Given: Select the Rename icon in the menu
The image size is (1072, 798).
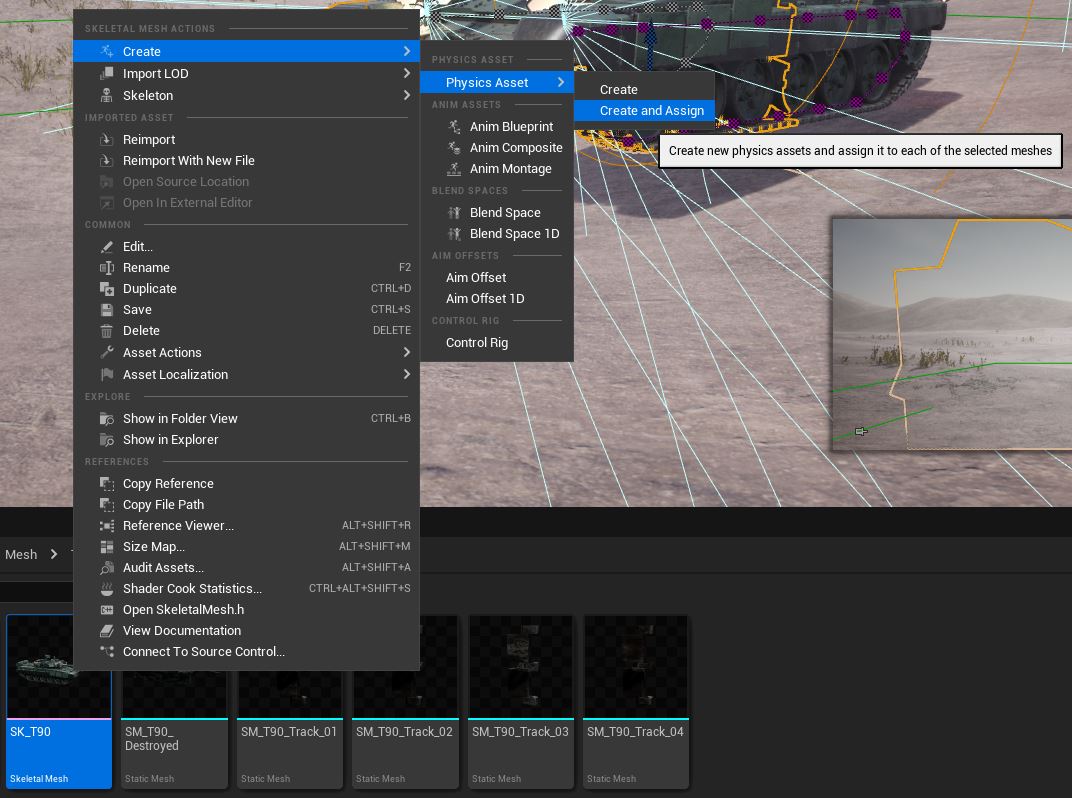Looking at the screenshot, I should click(x=107, y=267).
